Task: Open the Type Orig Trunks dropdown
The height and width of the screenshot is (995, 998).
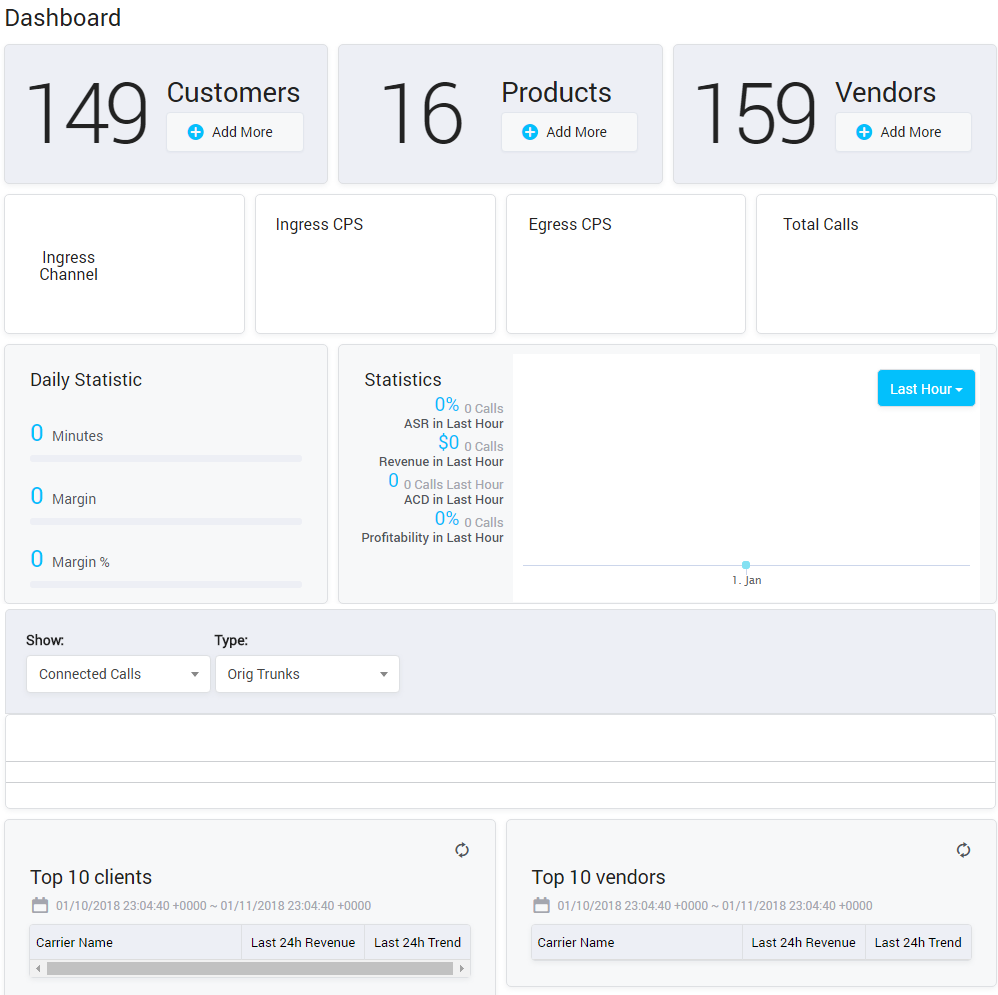Action: 307,674
